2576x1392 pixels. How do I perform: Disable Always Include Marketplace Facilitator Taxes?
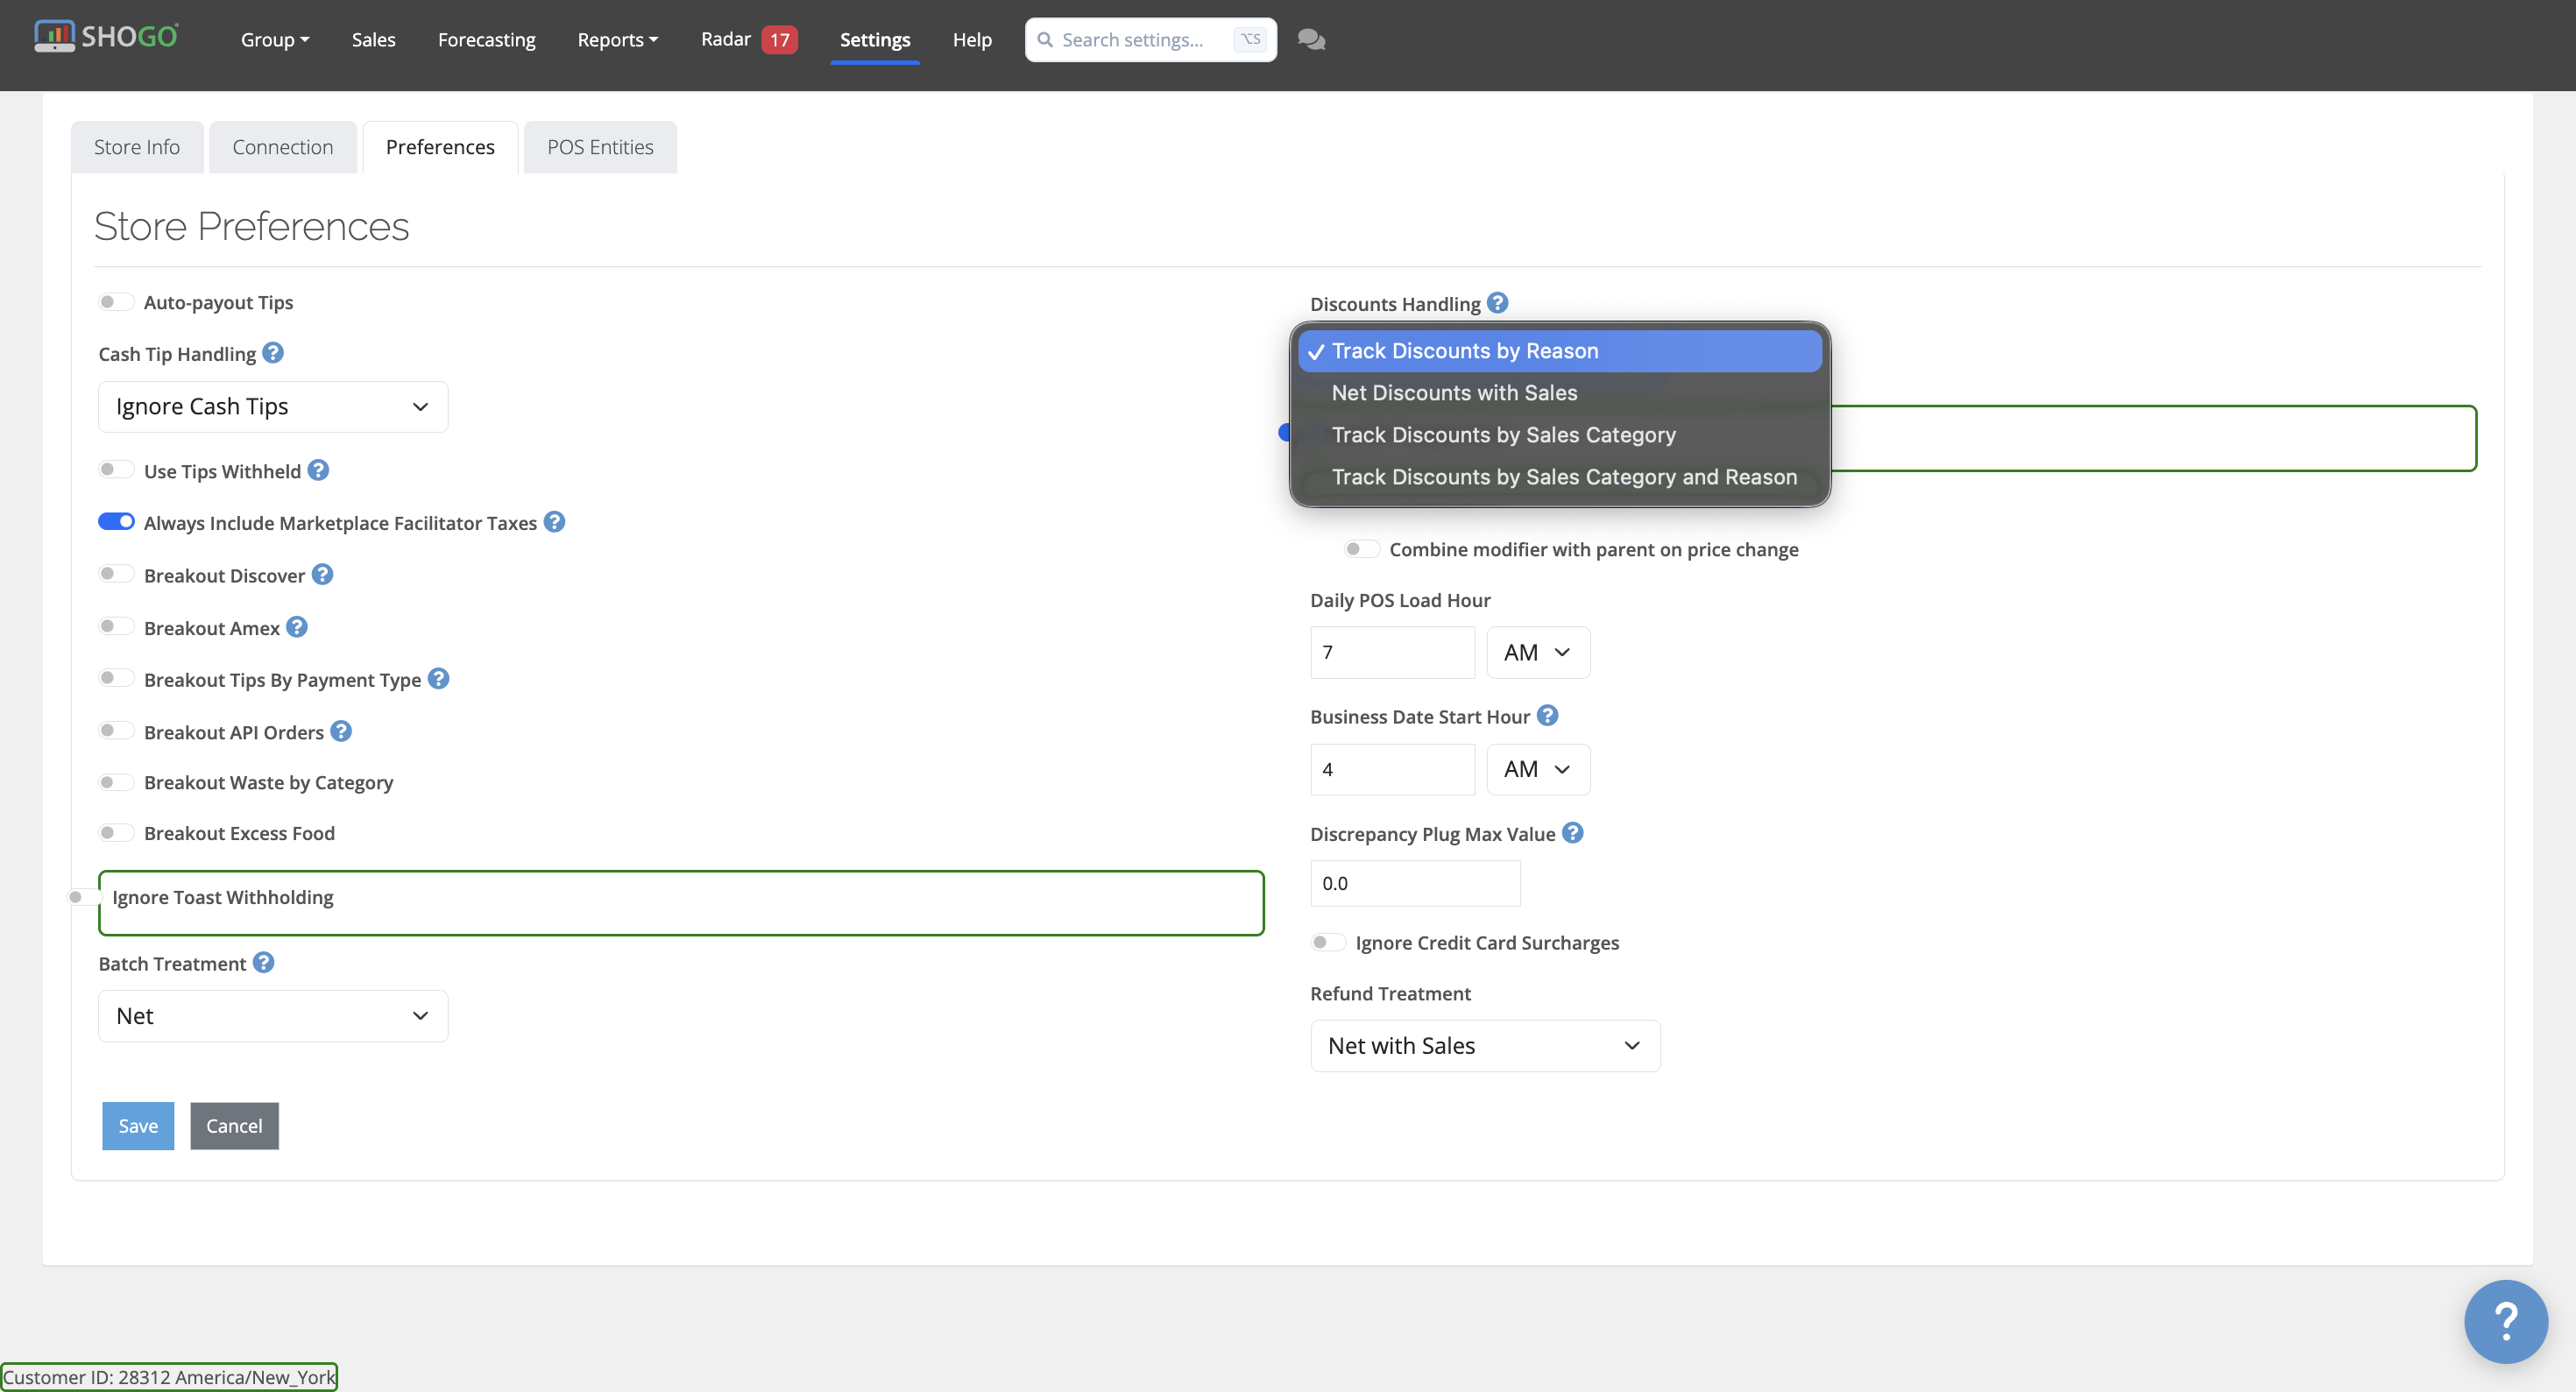pyautogui.click(x=116, y=522)
